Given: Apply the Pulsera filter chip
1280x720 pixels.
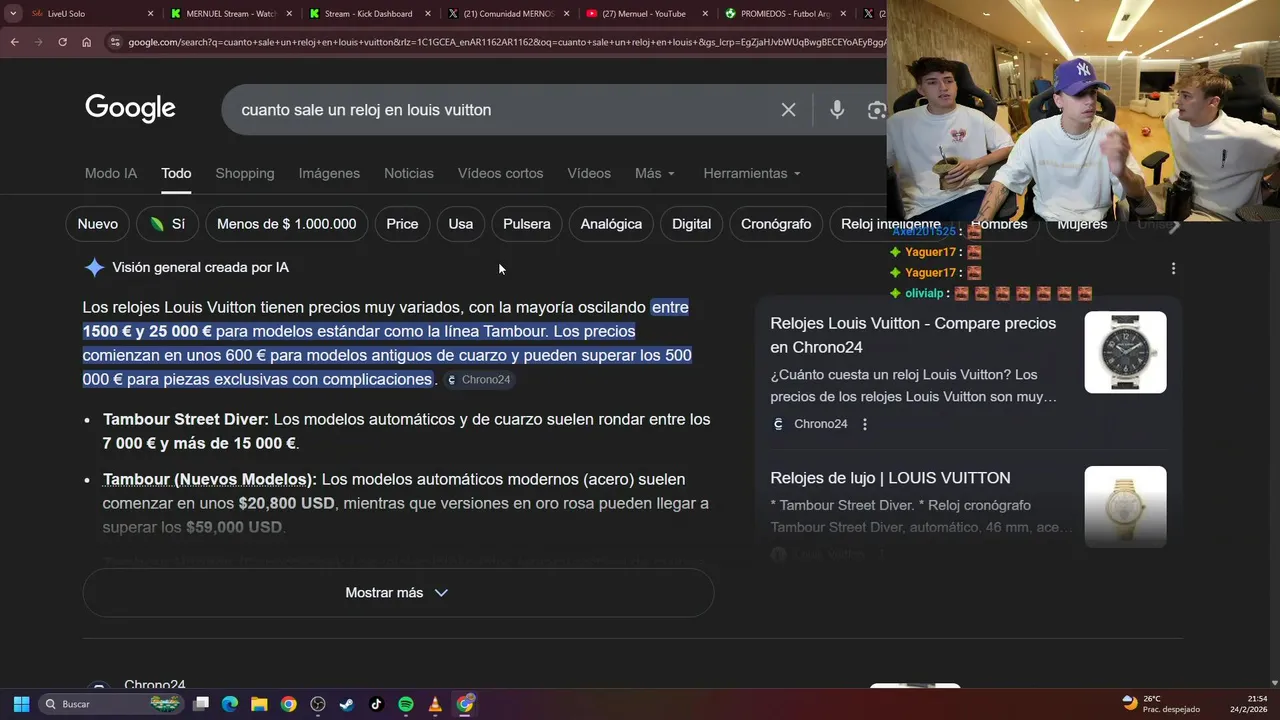Looking at the screenshot, I should tap(527, 224).
